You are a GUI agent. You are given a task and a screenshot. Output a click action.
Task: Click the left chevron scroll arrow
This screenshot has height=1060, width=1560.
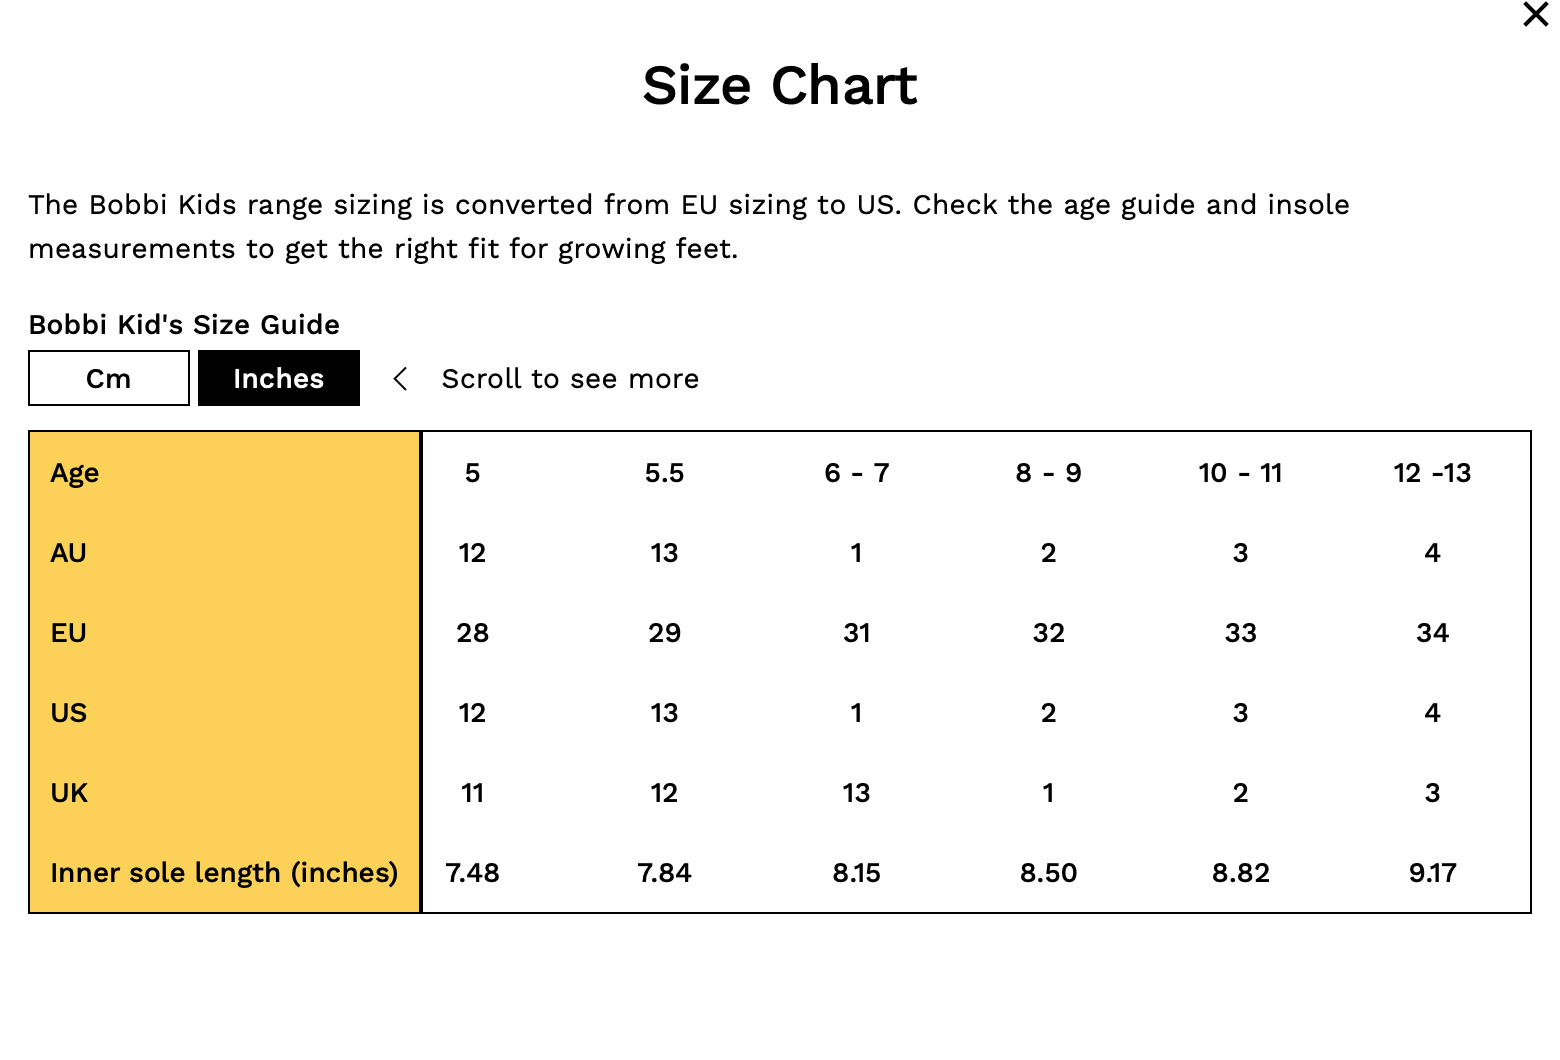(x=401, y=379)
